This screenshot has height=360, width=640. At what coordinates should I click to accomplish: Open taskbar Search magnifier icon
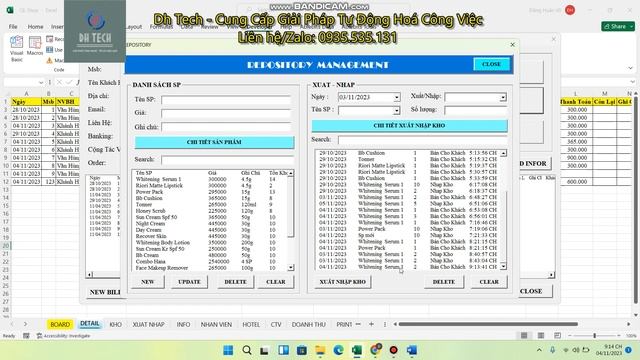pyautogui.click(x=247, y=350)
